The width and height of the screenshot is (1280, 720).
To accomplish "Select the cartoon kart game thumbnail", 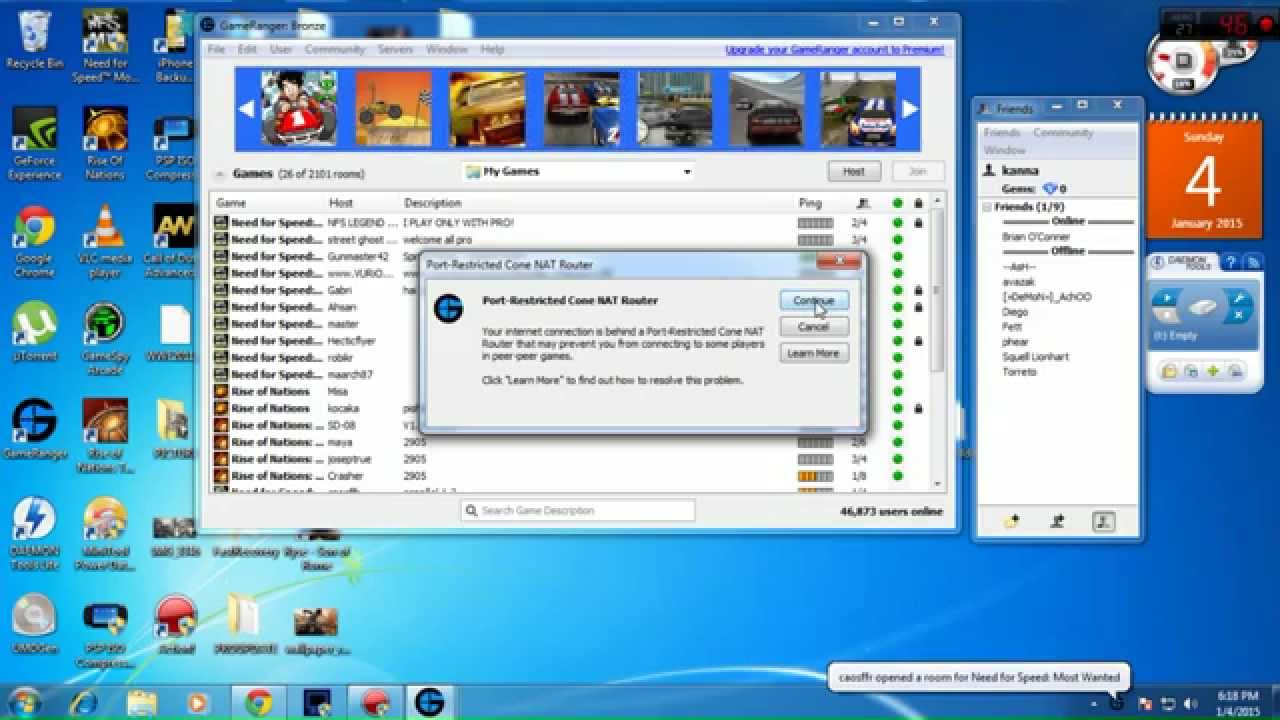I will click(x=299, y=109).
